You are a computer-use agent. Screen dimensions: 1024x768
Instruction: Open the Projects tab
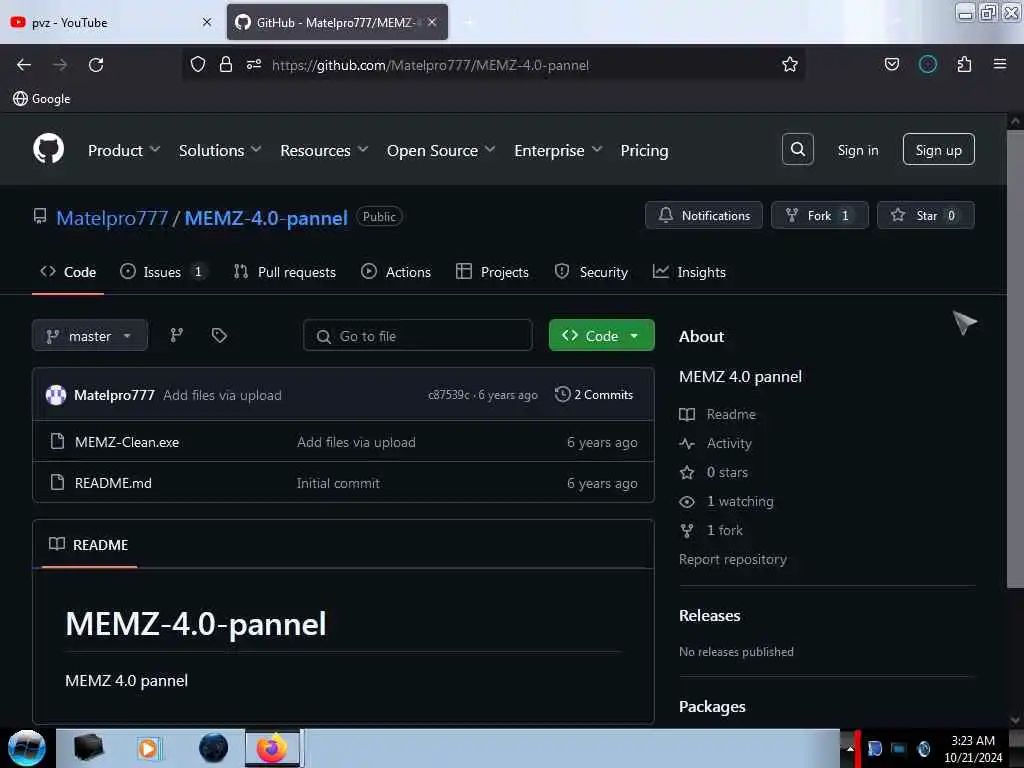[492, 272]
